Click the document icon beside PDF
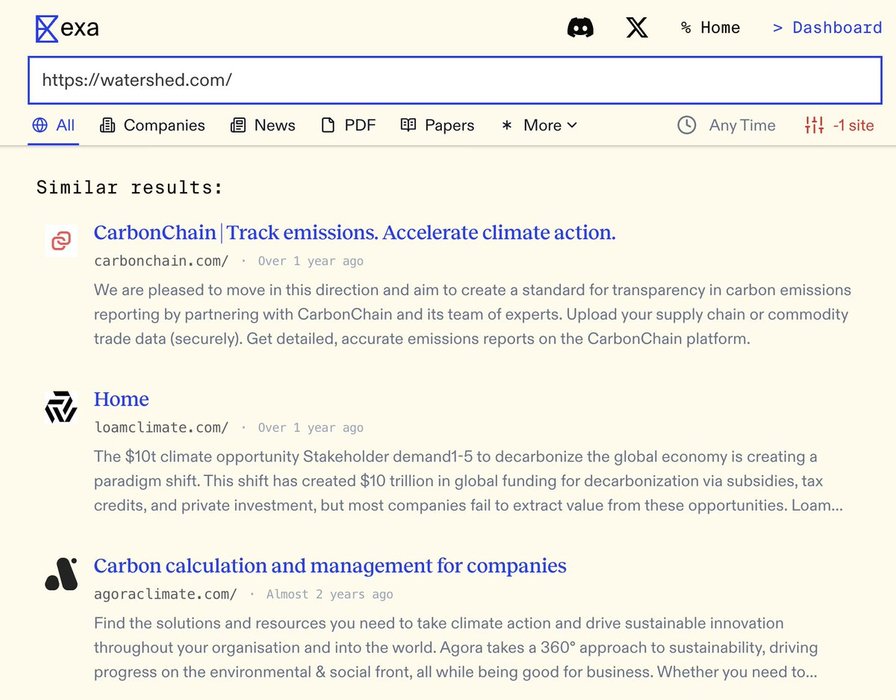The width and height of the screenshot is (896, 700). pos(328,125)
